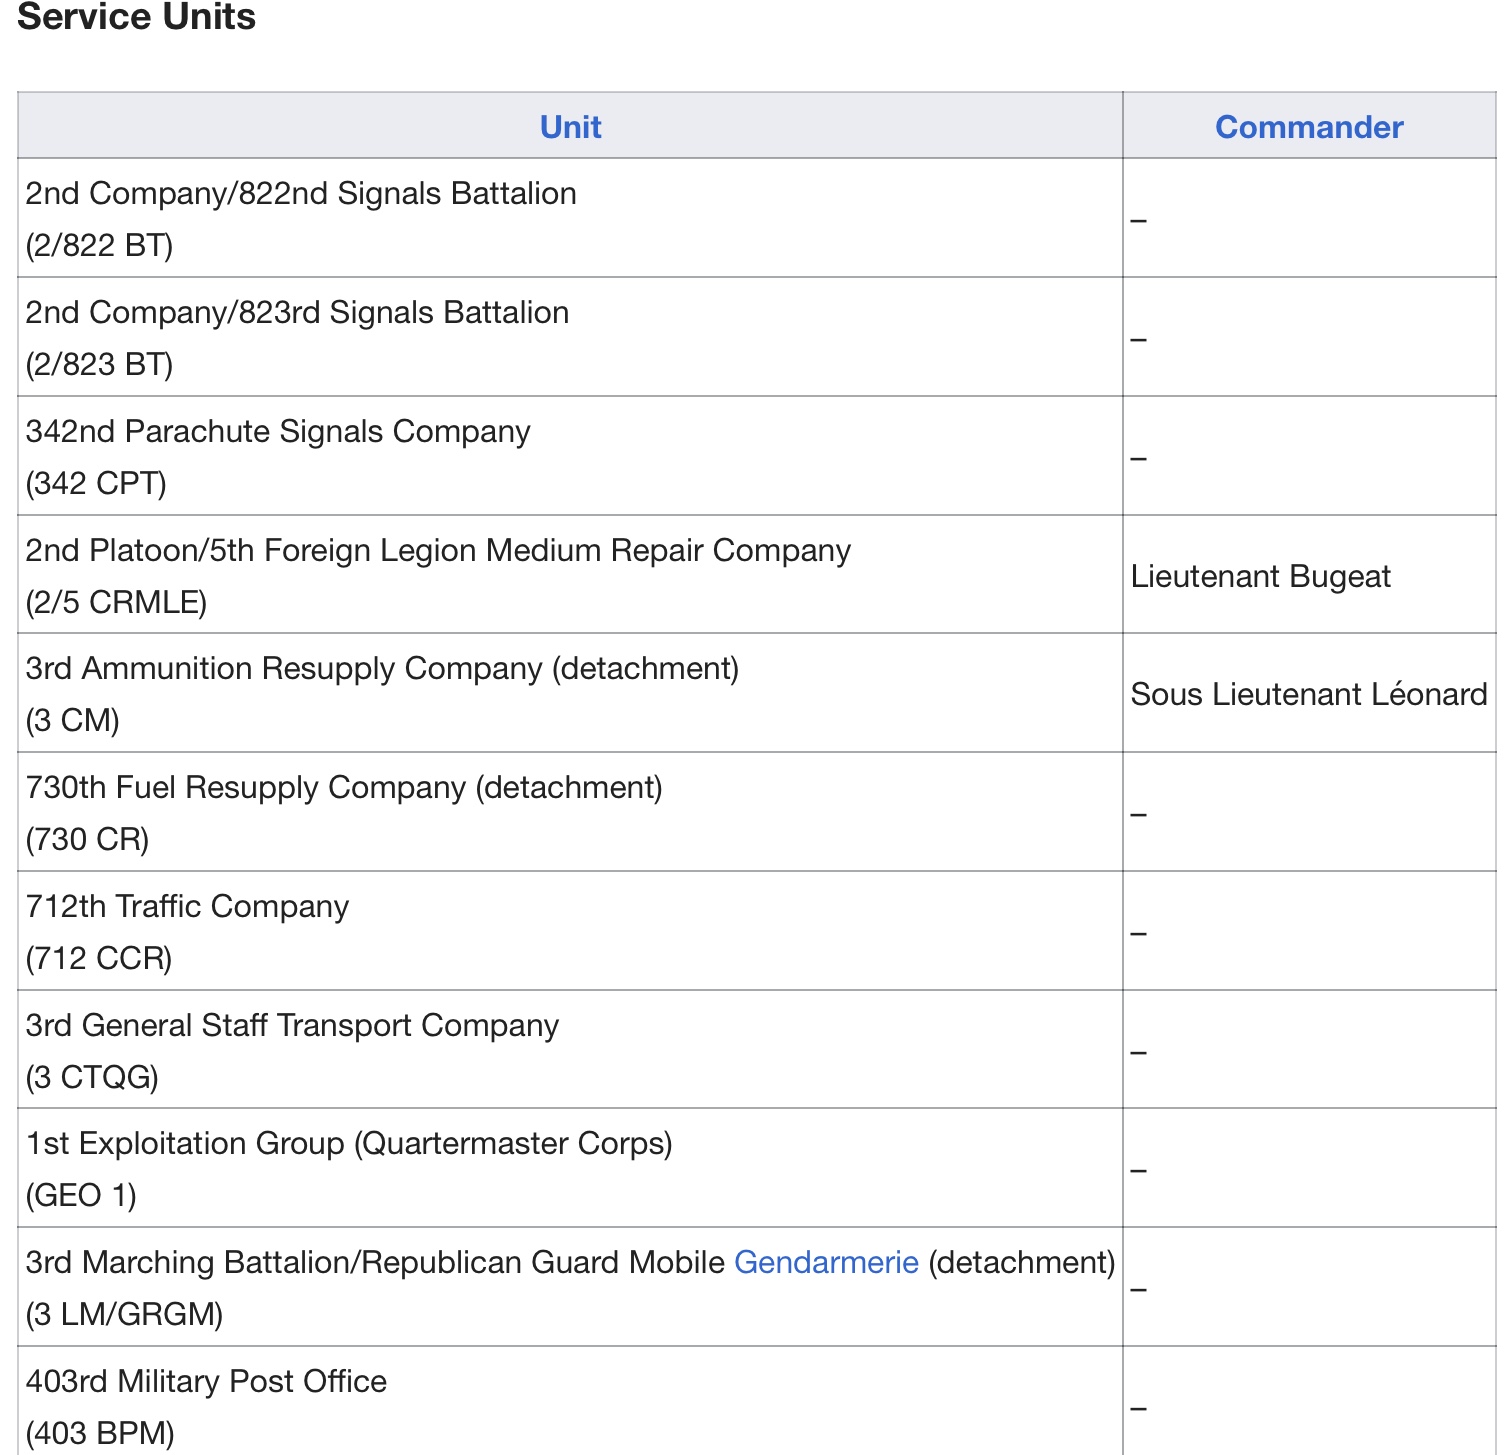
Task: Select '2nd Company/823rd Signals Battalion' text
Action: [297, 312]
